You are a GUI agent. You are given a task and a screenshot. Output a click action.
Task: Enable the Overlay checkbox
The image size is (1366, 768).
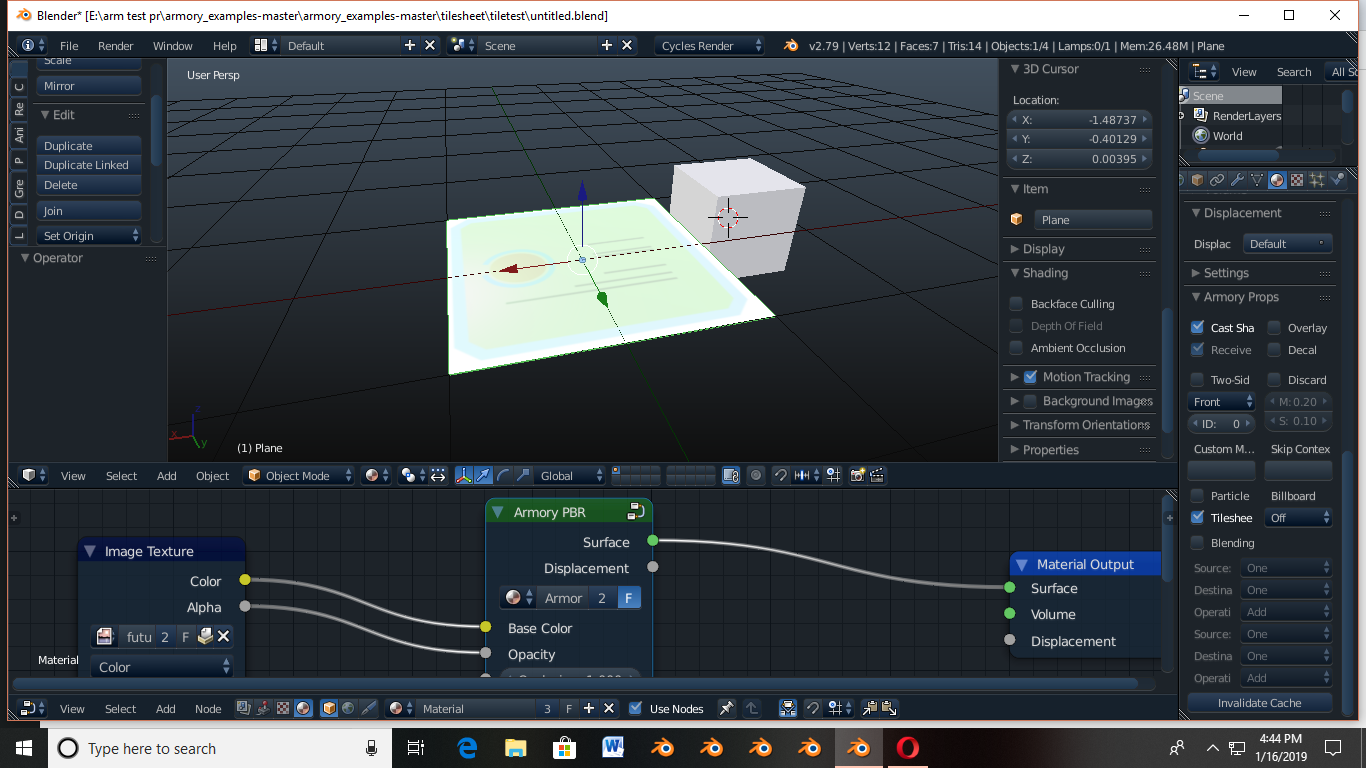[1274, 327]
